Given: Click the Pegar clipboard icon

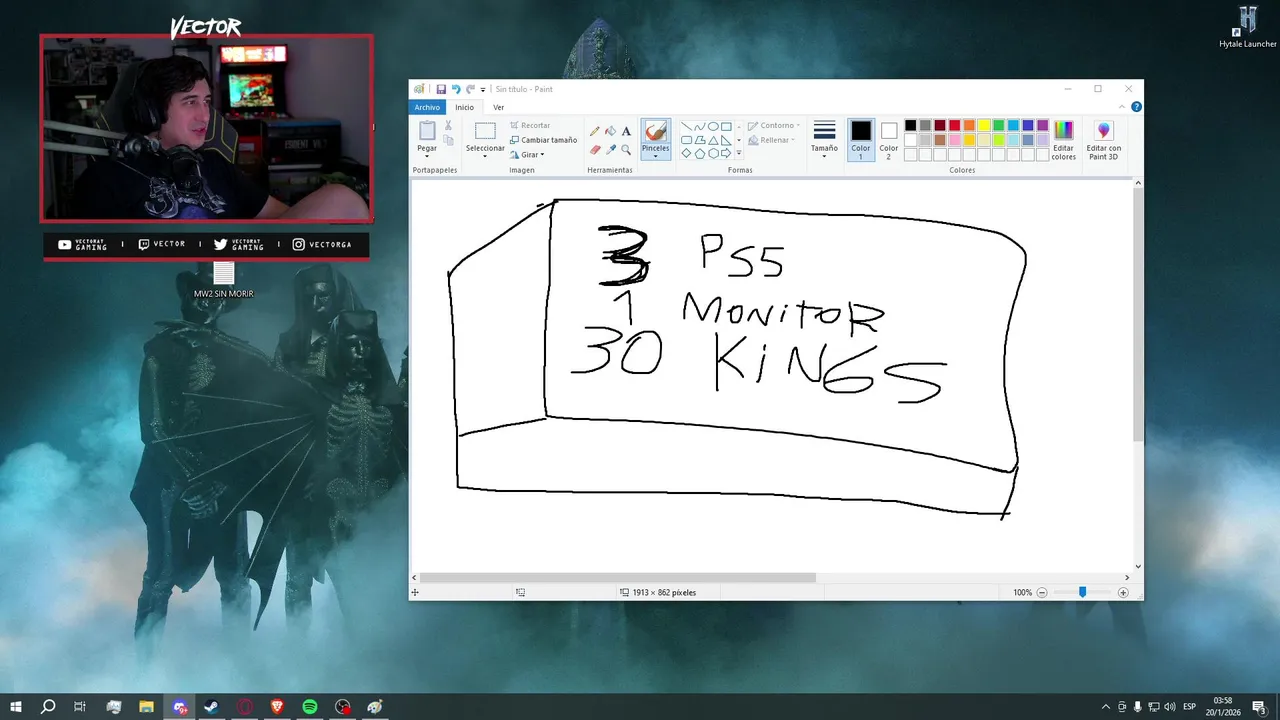Looking at the screenshot, I should click(427, 130).
